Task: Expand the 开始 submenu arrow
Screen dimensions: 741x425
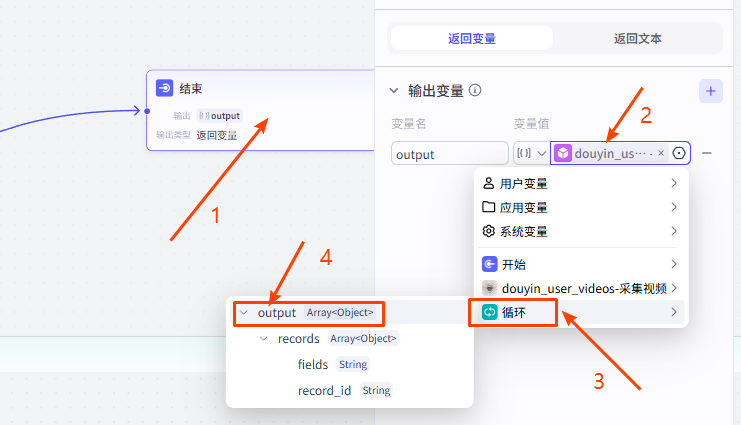Action: pyautogui.click(x=674, y=264)
